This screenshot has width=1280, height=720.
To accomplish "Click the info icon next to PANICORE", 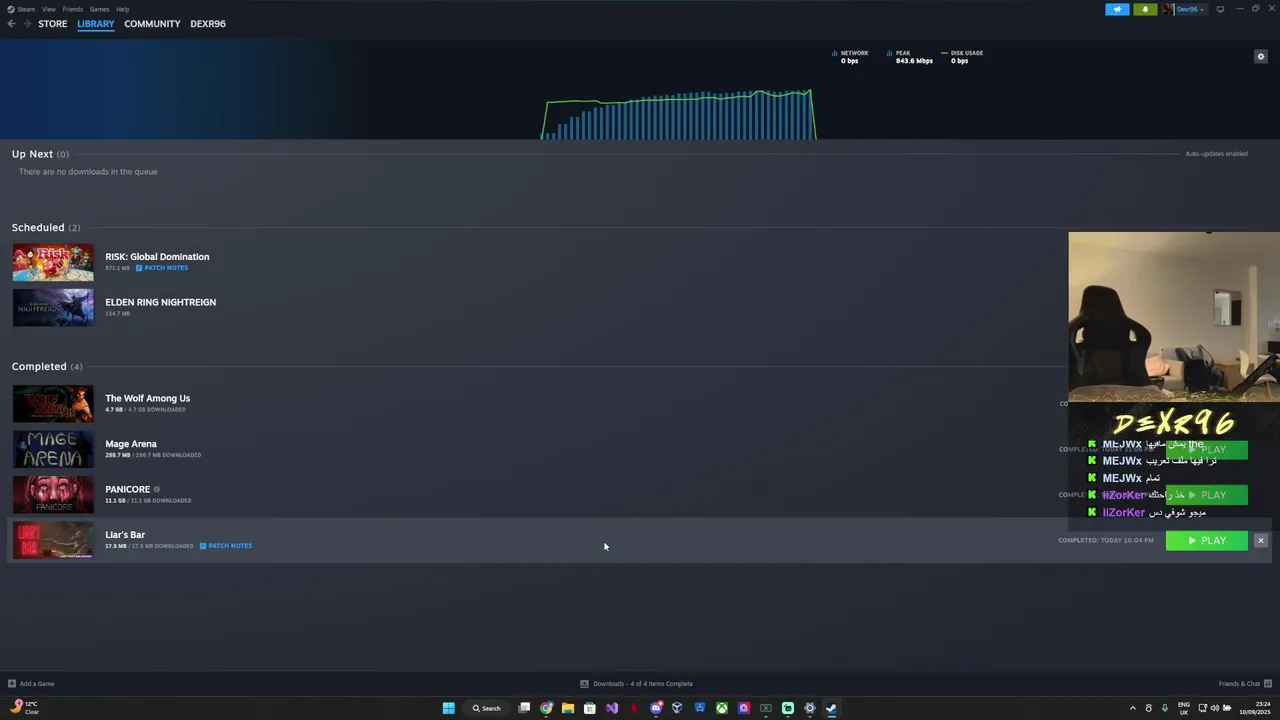I will pos(157,490).
